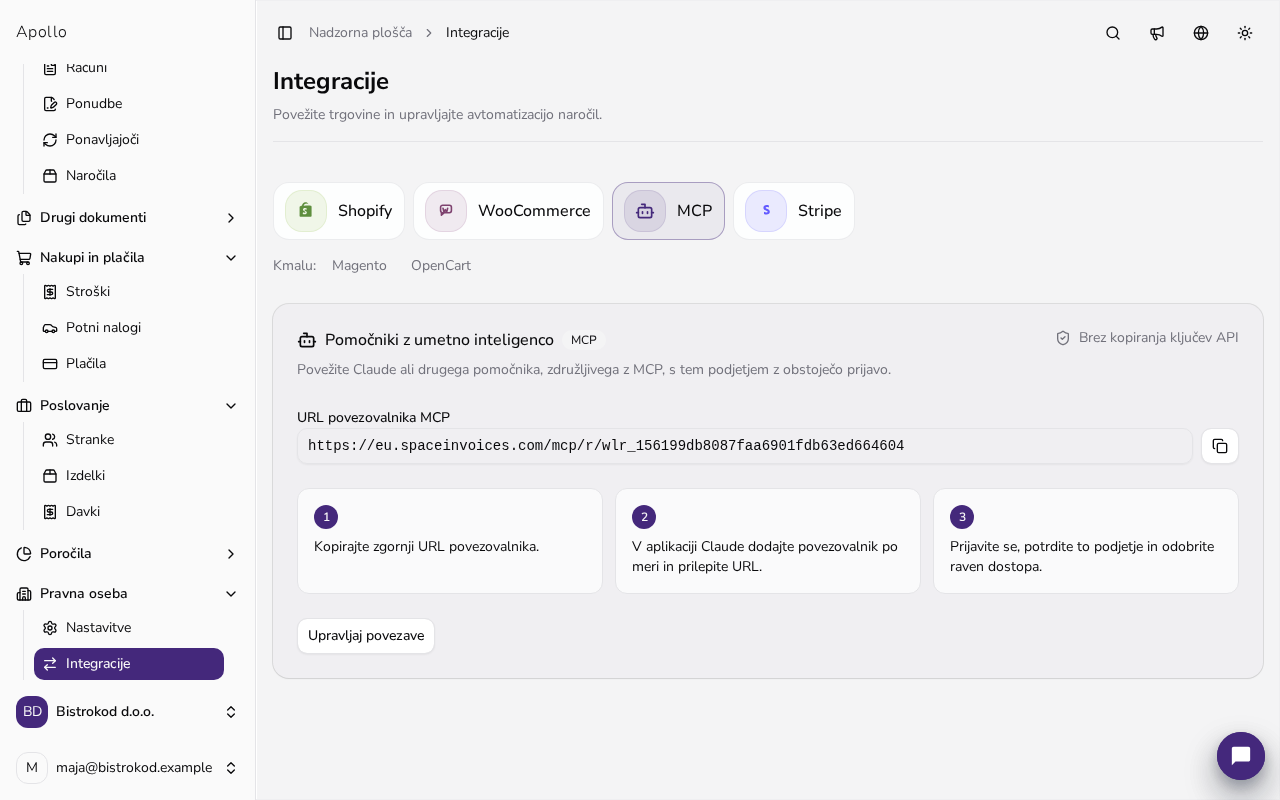The image size is (1280, 800).
Task: Collapse the Poslovanje section
Action: 127,406
